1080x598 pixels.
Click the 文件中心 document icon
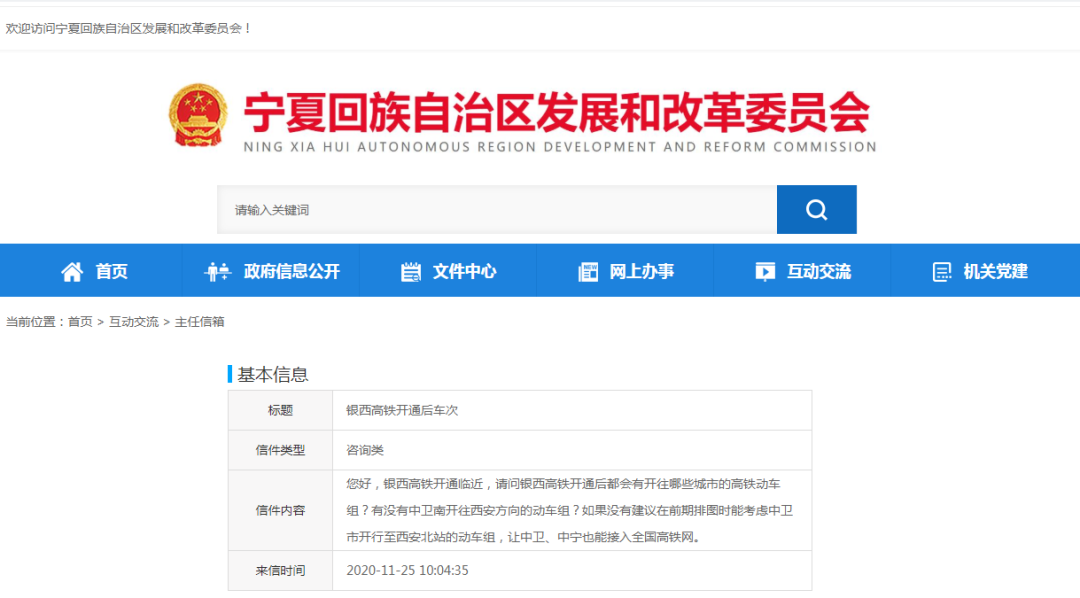pyautogui.click(x=409, y=270)
